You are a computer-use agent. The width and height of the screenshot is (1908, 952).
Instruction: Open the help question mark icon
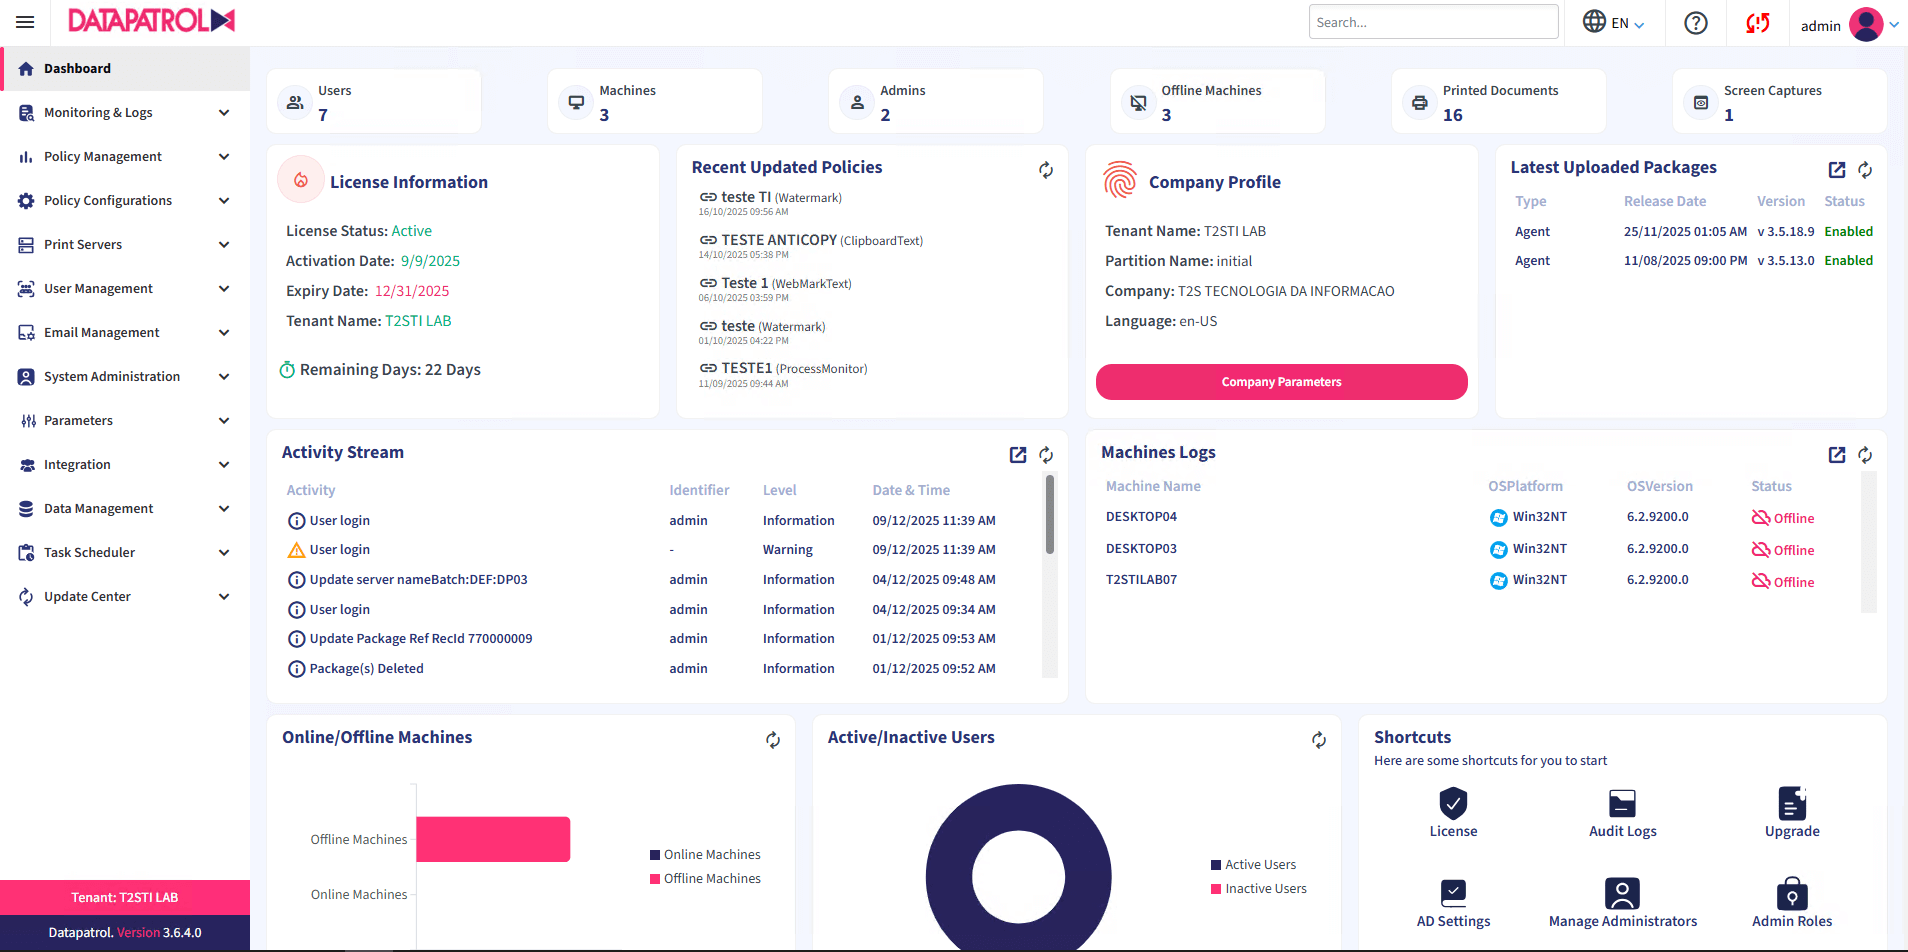(1695, 23)
